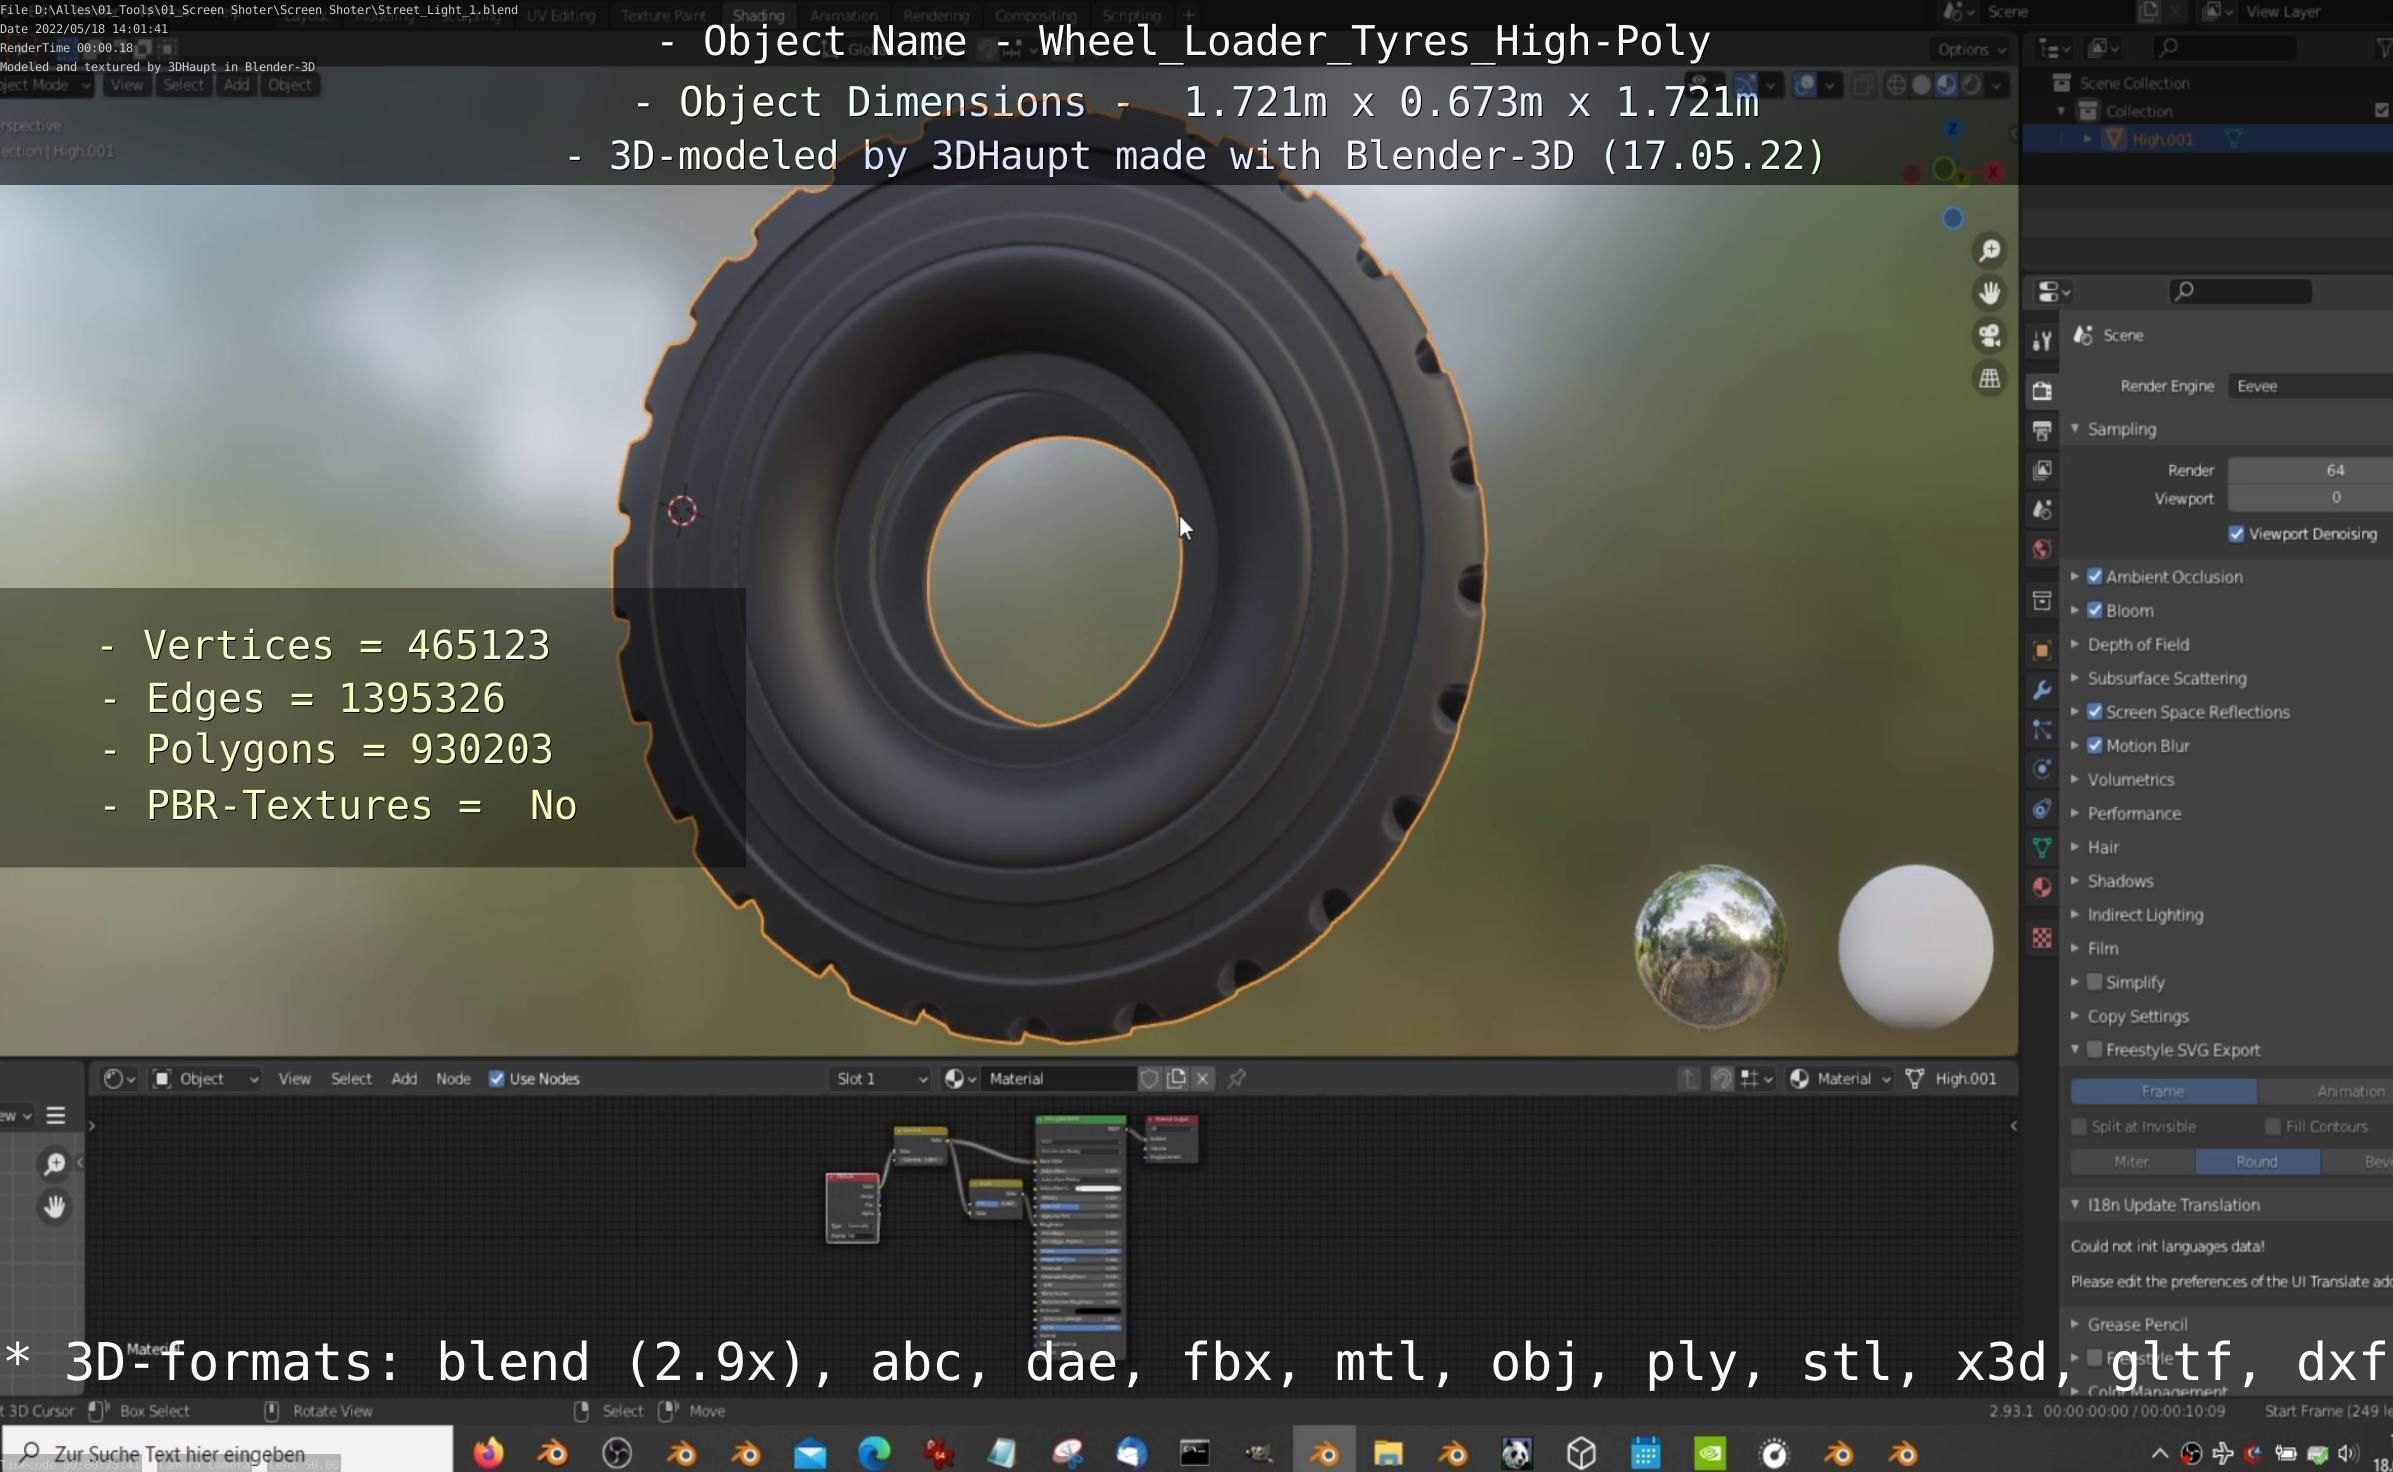Open the Node menu in node editor
The height and width of the screenshot is (1472, 2393).
[453, 1078]
